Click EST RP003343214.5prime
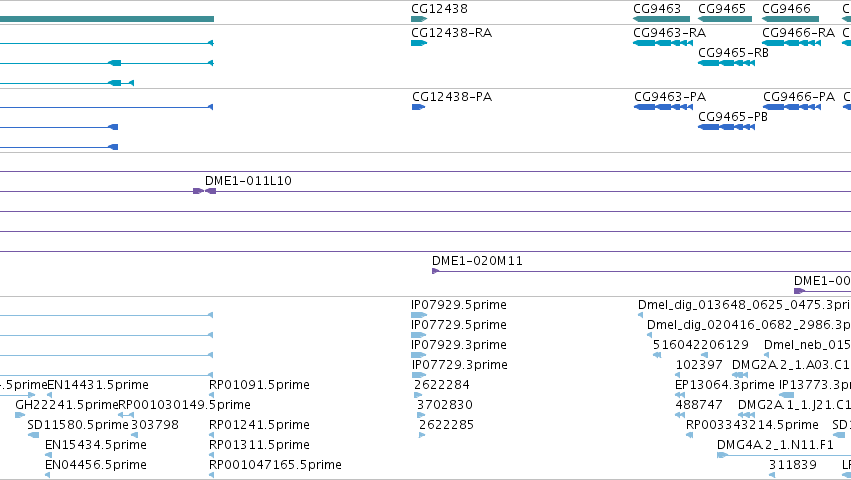This screenshot has height=480, width=851. tap(689, 435)
